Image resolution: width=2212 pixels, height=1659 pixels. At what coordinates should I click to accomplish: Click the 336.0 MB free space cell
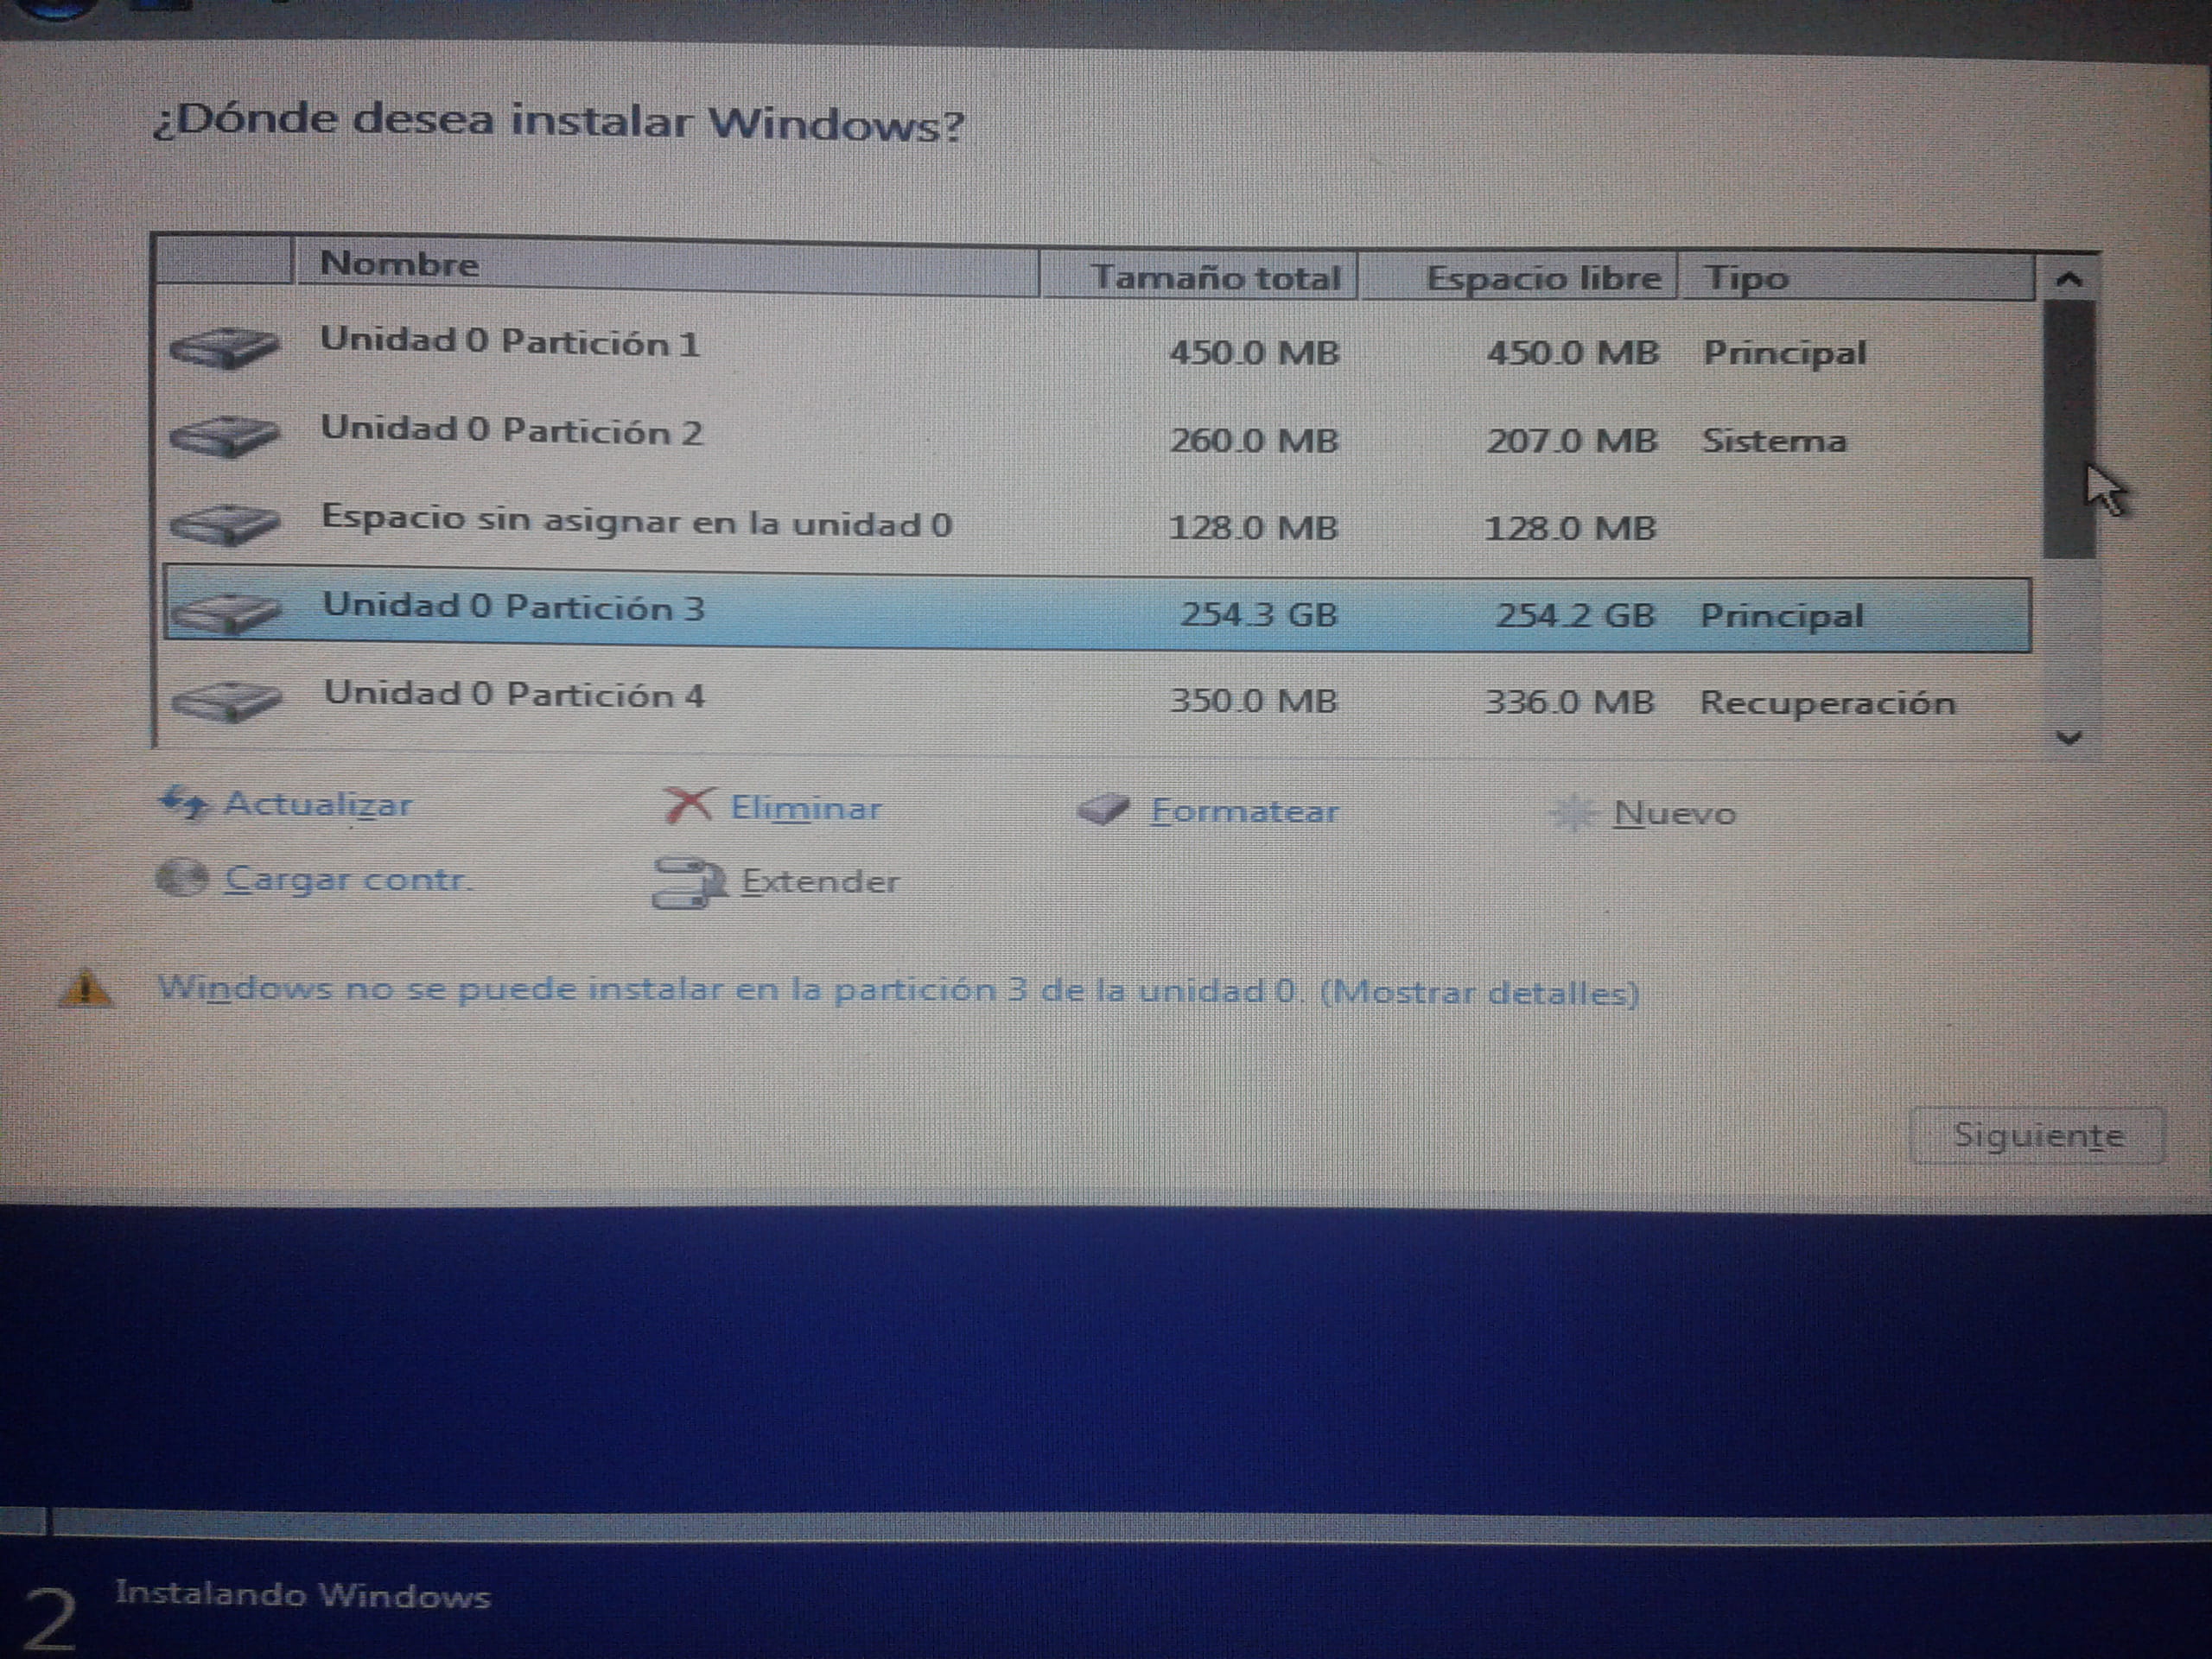1568,702
